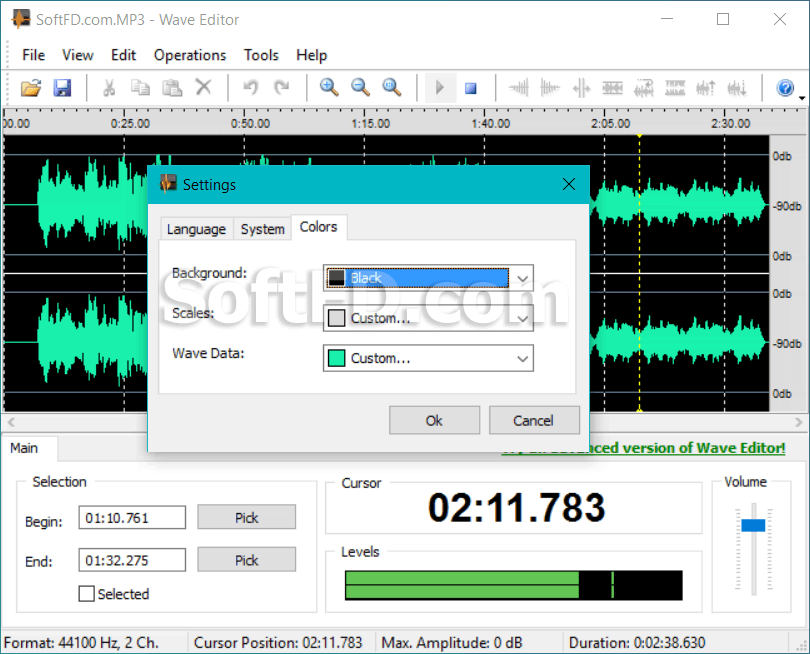Click the reverse waveform toolbar icon

coord(644,88)
